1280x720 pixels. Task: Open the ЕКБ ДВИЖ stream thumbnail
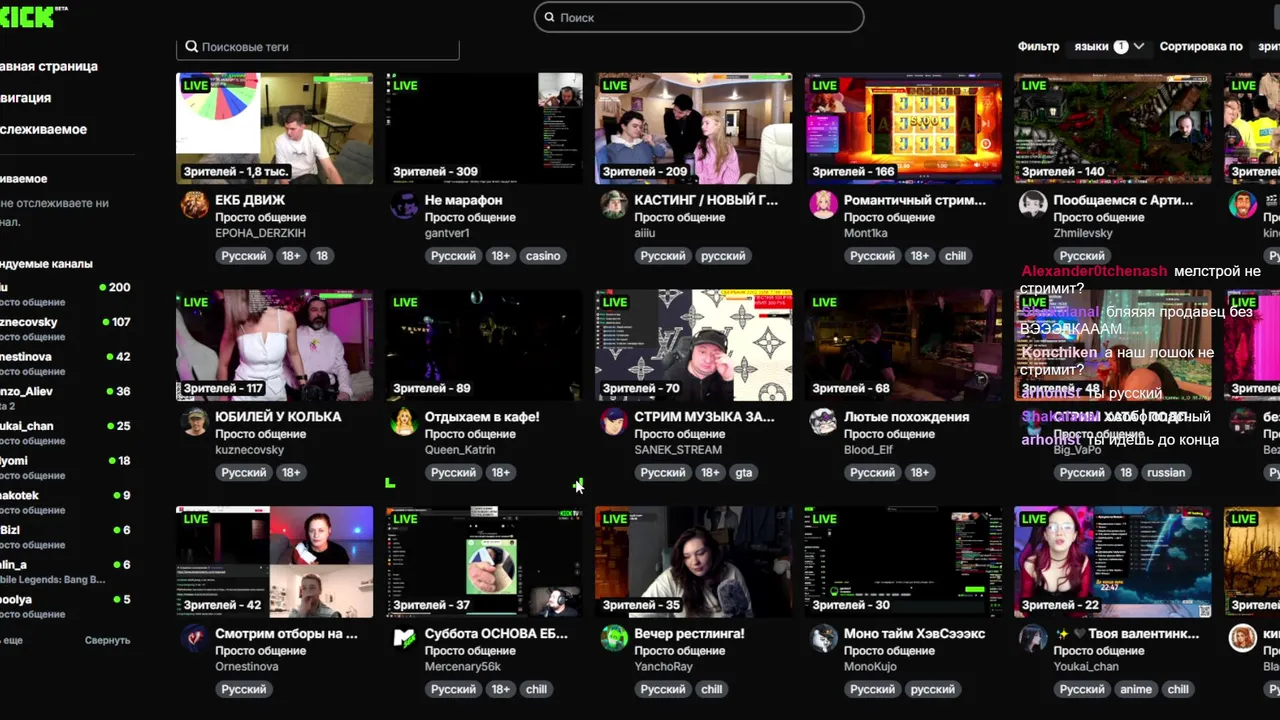[x=275, y=128]
